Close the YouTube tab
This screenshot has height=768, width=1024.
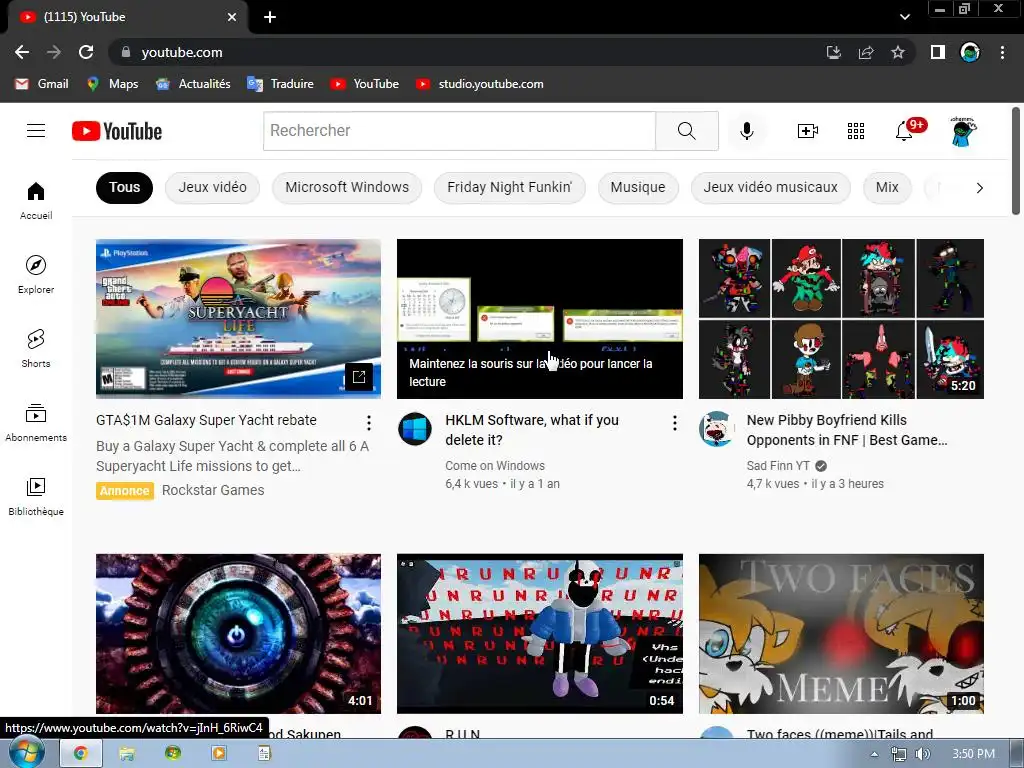coord(232,17)
